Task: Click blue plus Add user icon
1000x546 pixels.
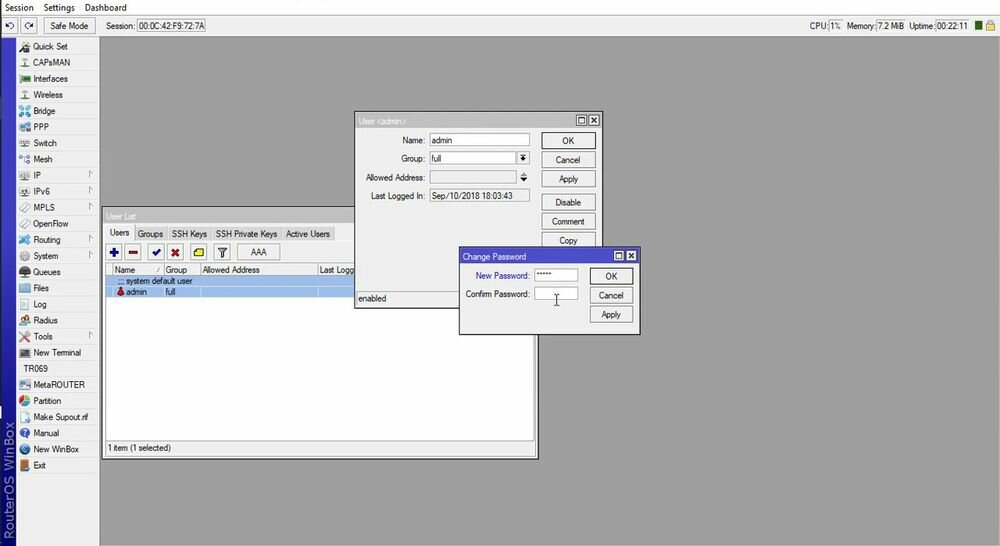Action: click(114, 253)
